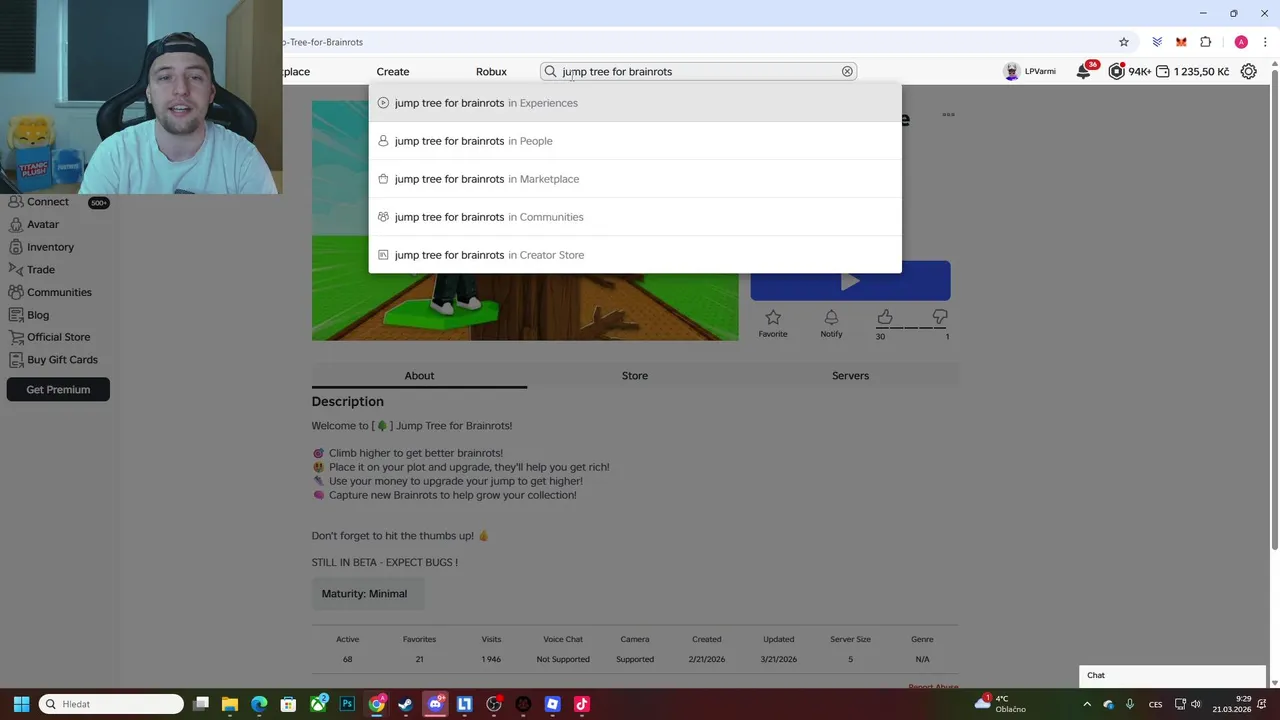This screenshot has height=720, width=1280.
Task: Give the game a thumbs down
Action: point(940,317)
